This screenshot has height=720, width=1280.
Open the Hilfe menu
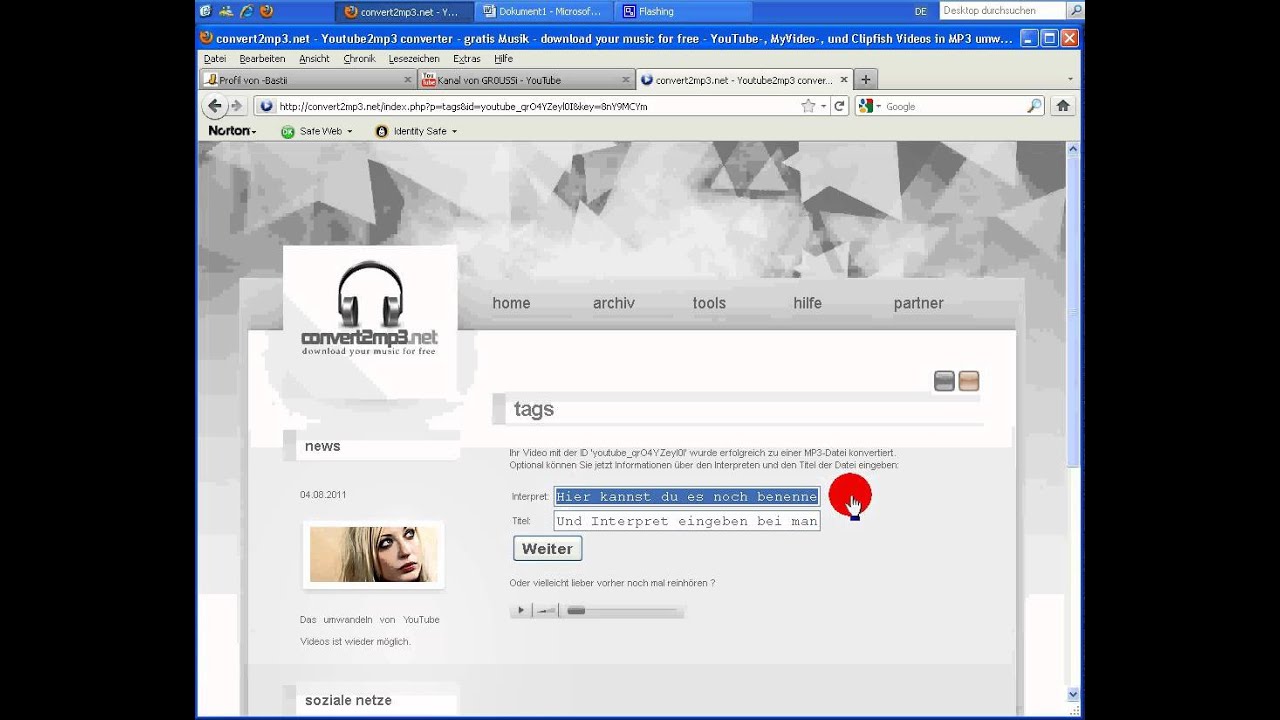[x=503, y=59]
